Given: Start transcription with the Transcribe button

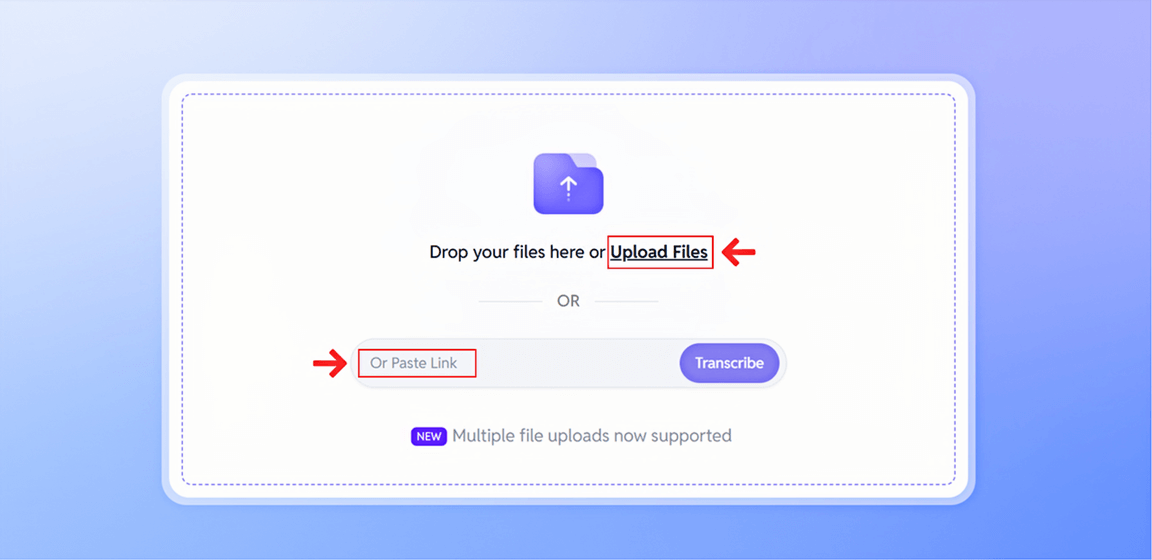Looking at the screenshot, I should [x=729, y=363].
